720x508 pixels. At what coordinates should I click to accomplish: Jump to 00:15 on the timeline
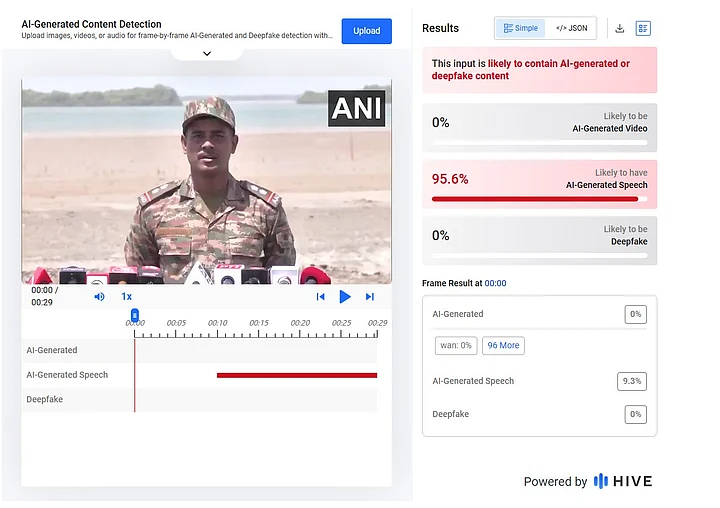coord(258,323)
